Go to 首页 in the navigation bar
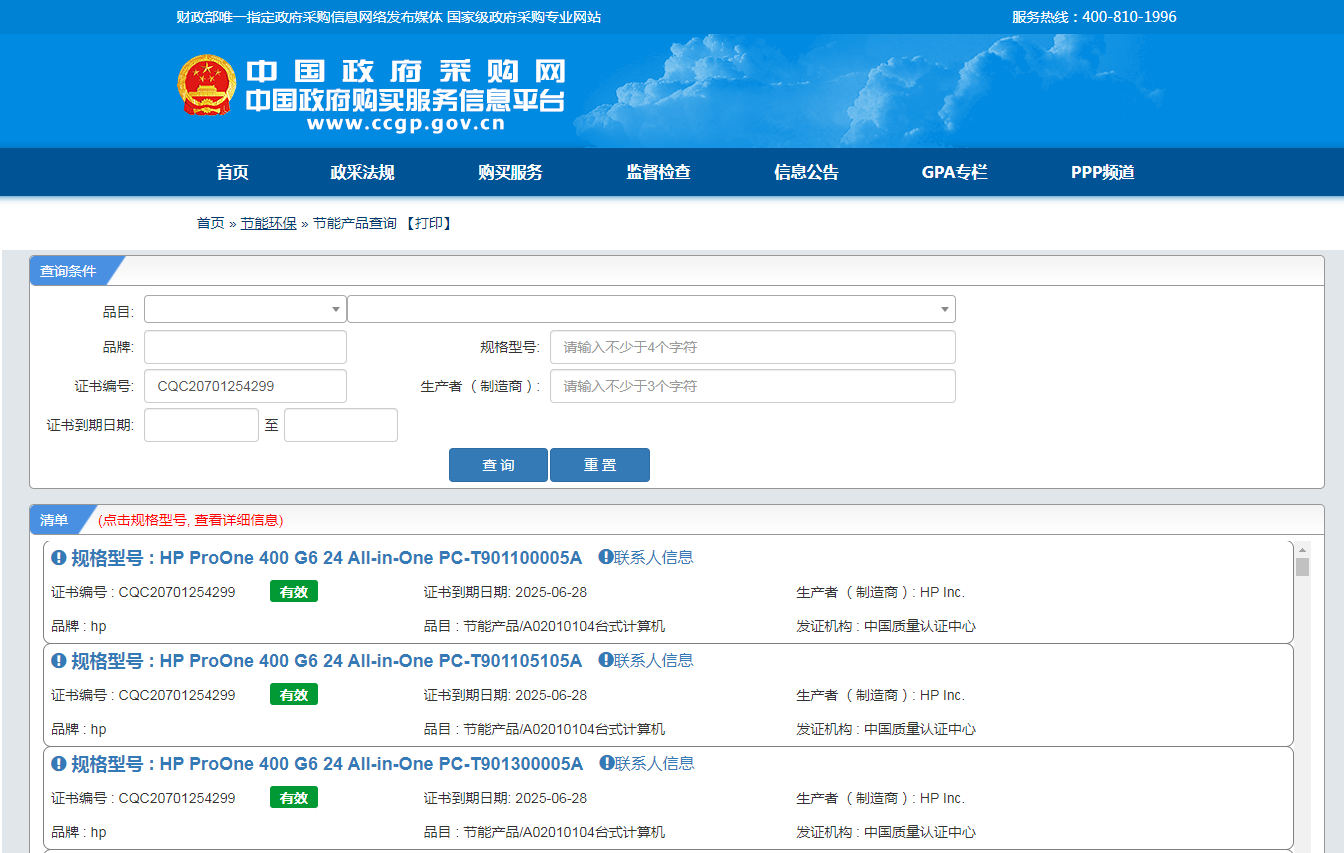Viewport: 1344px width, 853px height. [x=232, y=172]
